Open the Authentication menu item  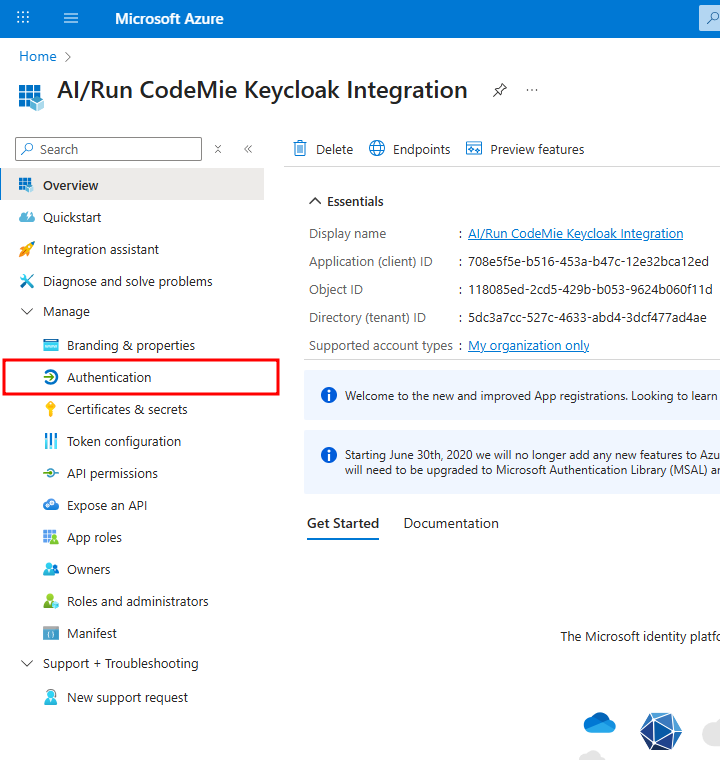[x=109, y=378]
